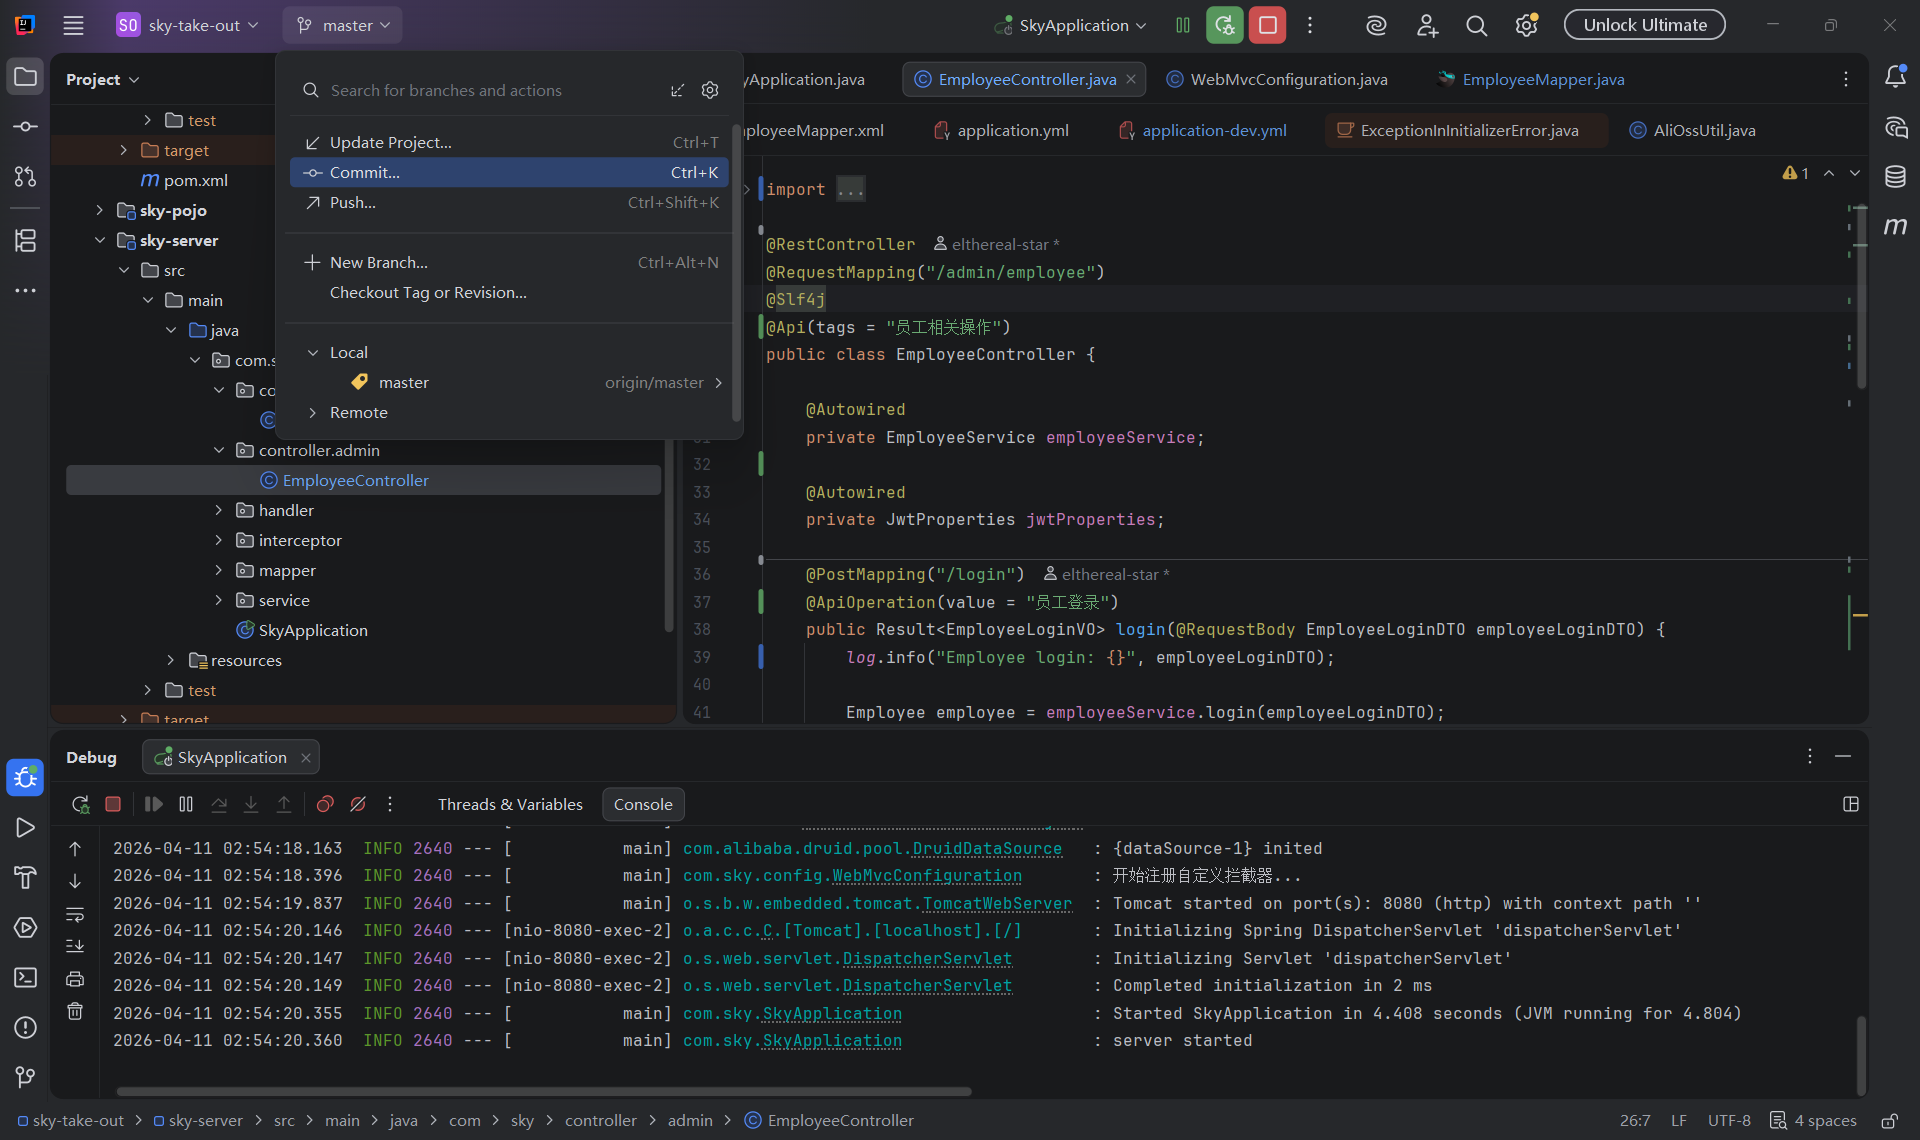1920x1140 pixels.
Task: Stop the debug session with the red square
Action: pyautogui.click(x=113, y=804)
